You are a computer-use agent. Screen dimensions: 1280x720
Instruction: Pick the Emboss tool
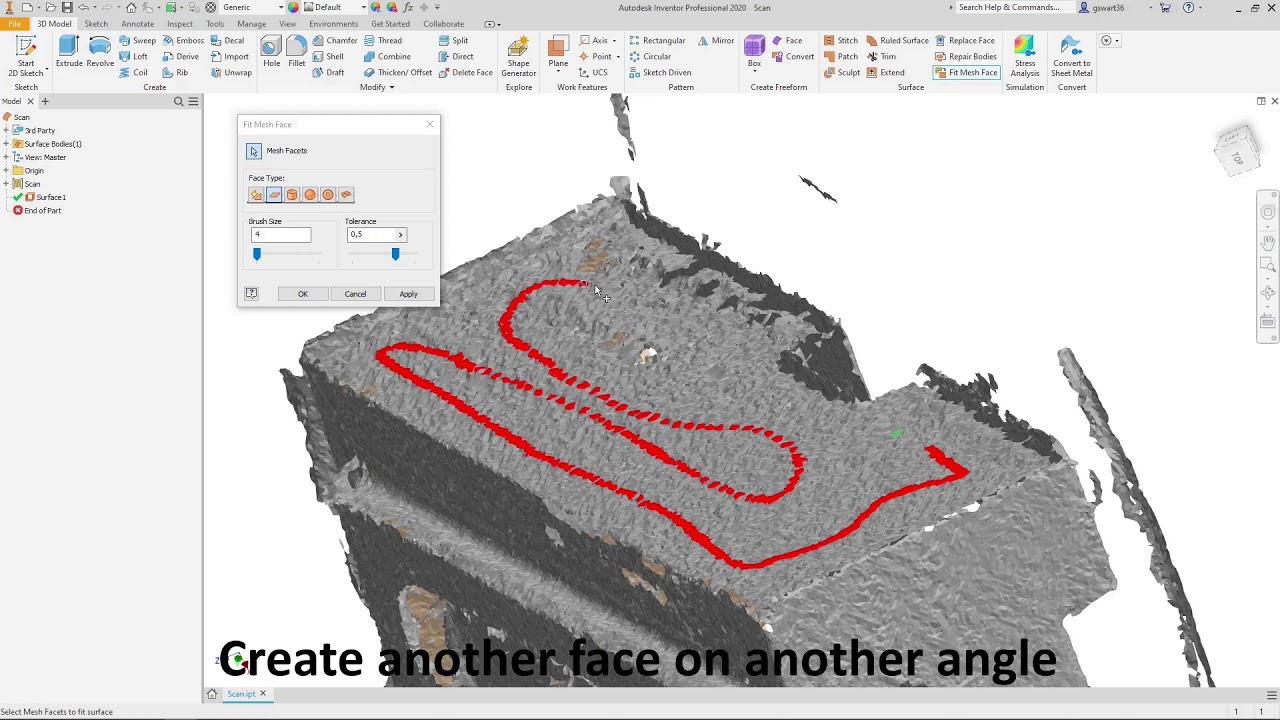183,41
